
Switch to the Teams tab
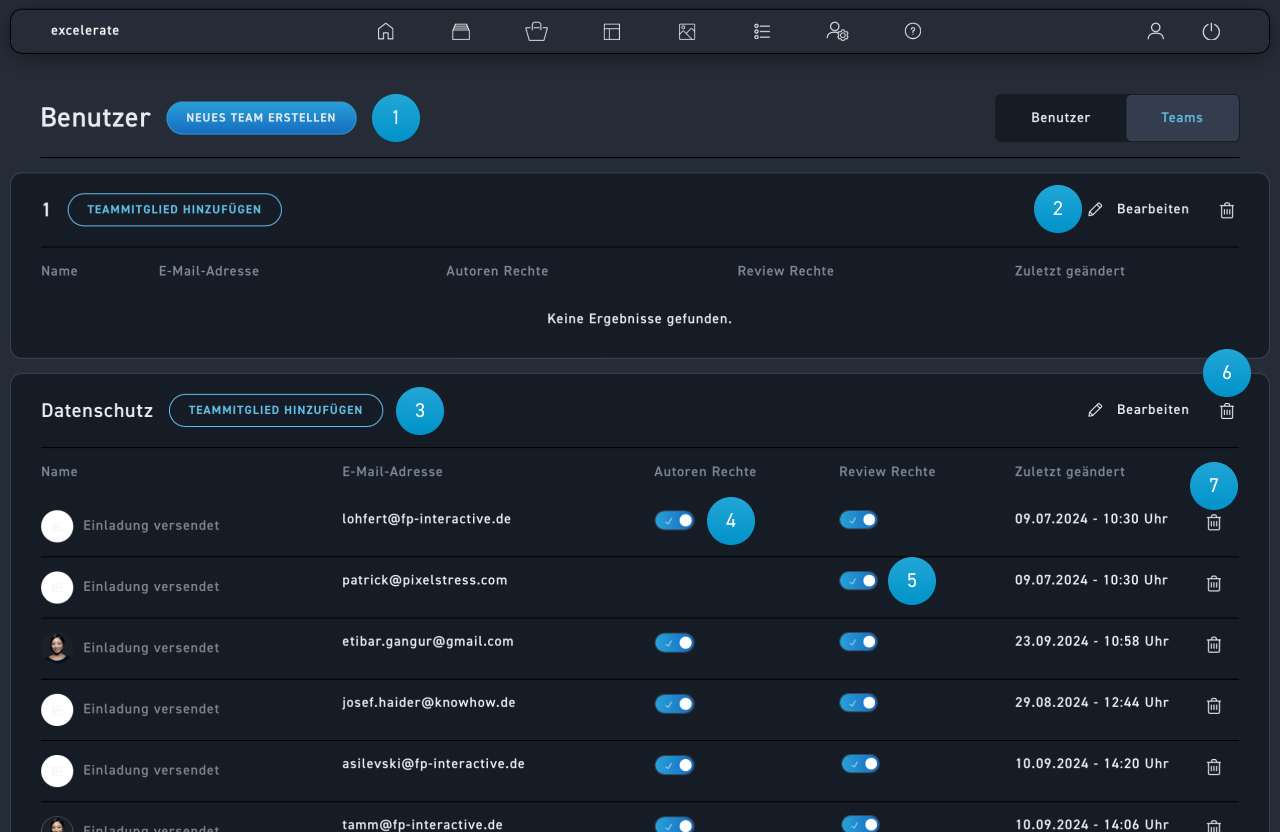1181,118
